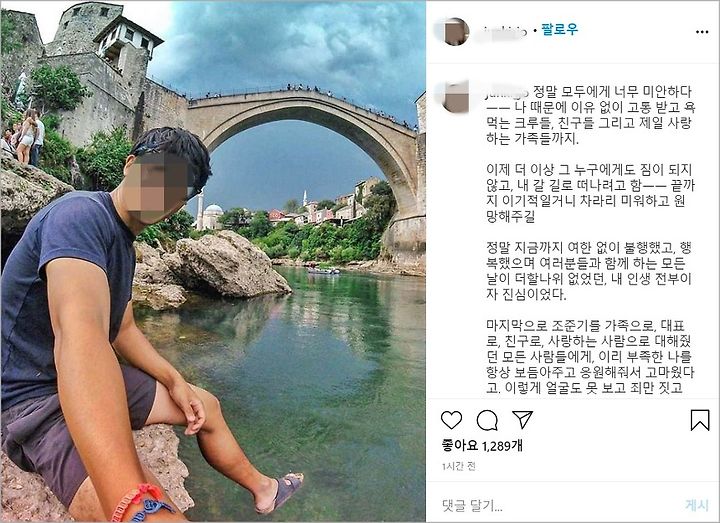Save the post using the bookmark icon
The image size is (720, 523).
[700, 420]
